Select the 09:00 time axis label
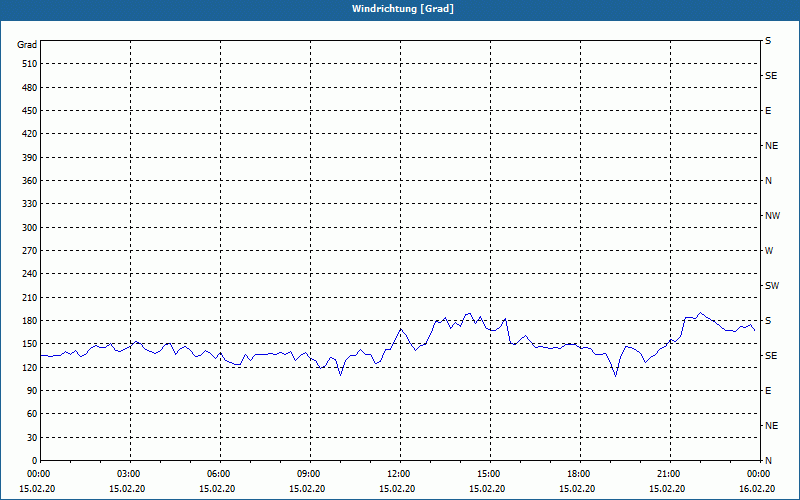Image resolution: width=800 pixels, height=500 pixels. coord(310,474)
